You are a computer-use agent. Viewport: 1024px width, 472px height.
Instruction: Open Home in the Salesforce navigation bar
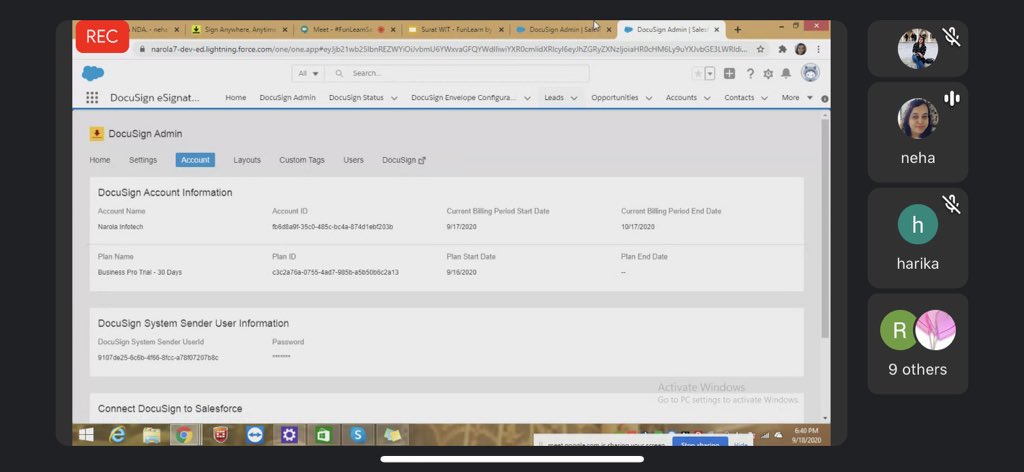(x=236, y=98)
